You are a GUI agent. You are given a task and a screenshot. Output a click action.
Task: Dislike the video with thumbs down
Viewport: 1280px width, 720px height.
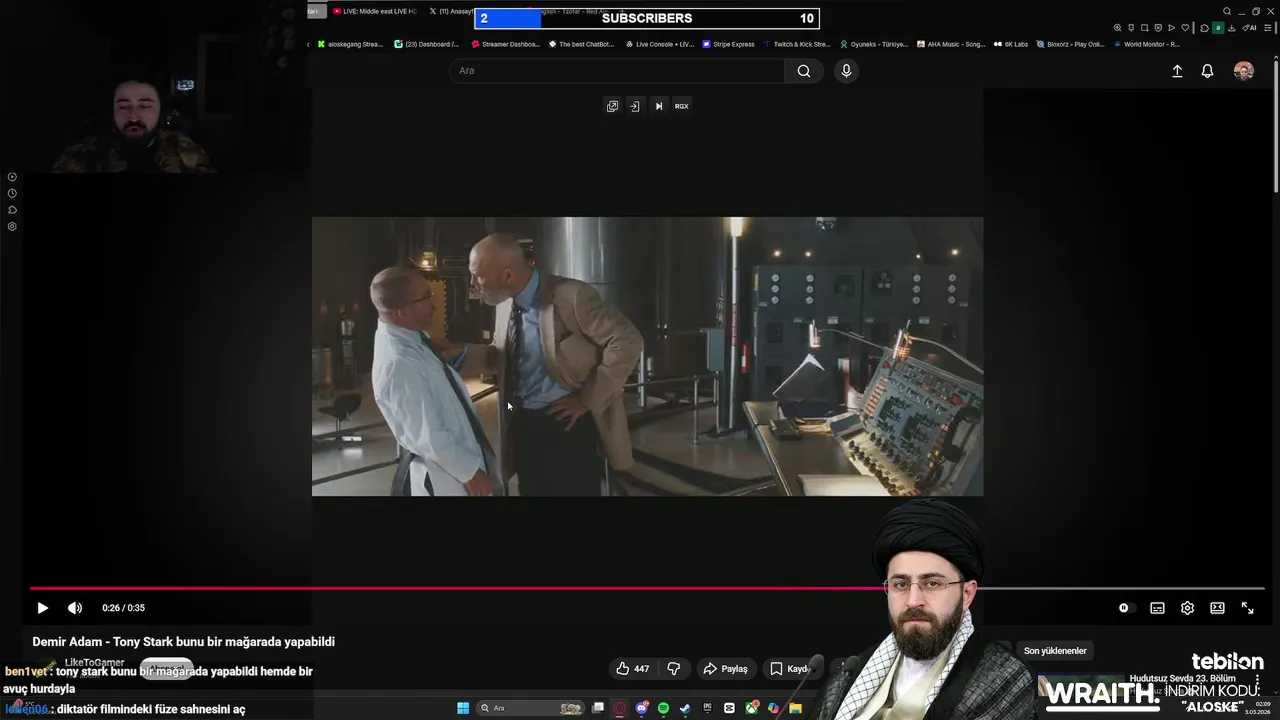(673, 669)
